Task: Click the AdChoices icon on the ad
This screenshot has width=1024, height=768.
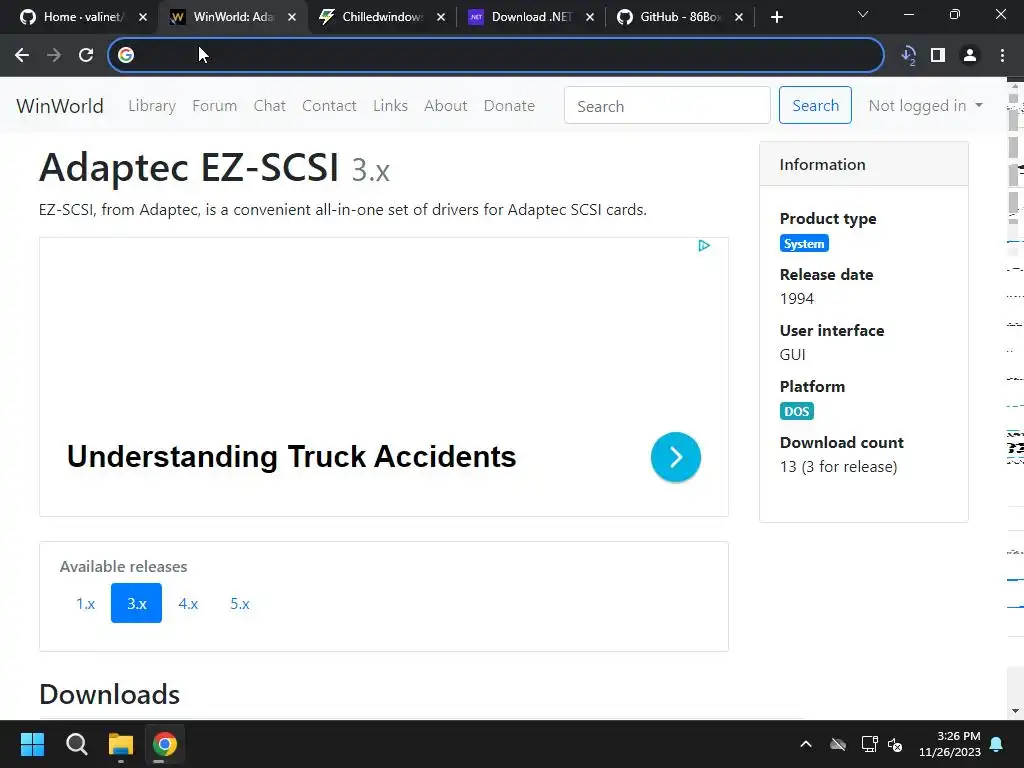Action: pos(704,246)
